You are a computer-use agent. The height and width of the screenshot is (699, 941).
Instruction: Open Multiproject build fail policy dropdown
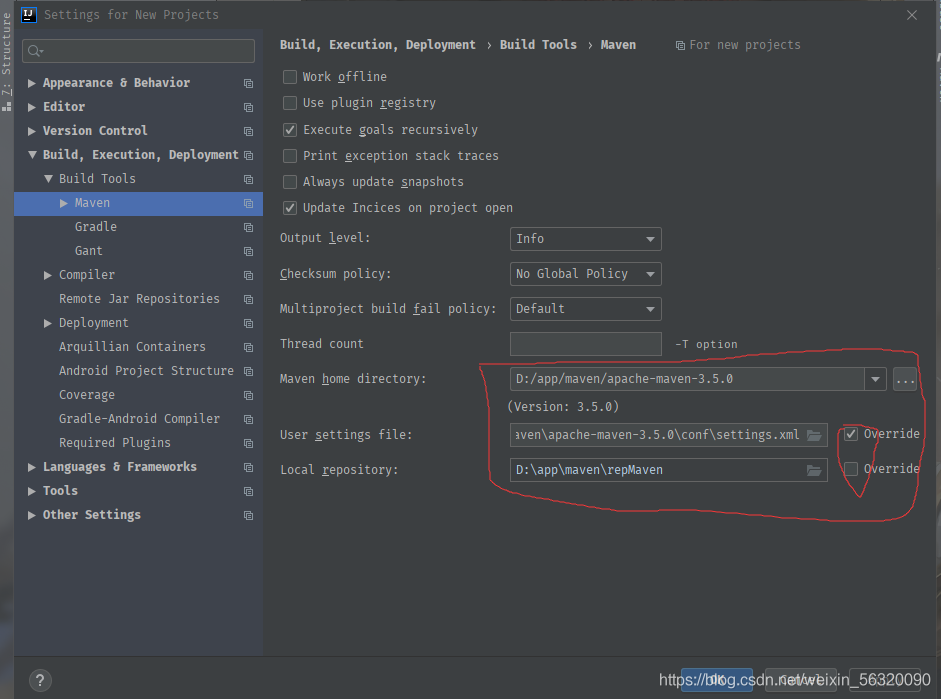[x=585, y=309]
